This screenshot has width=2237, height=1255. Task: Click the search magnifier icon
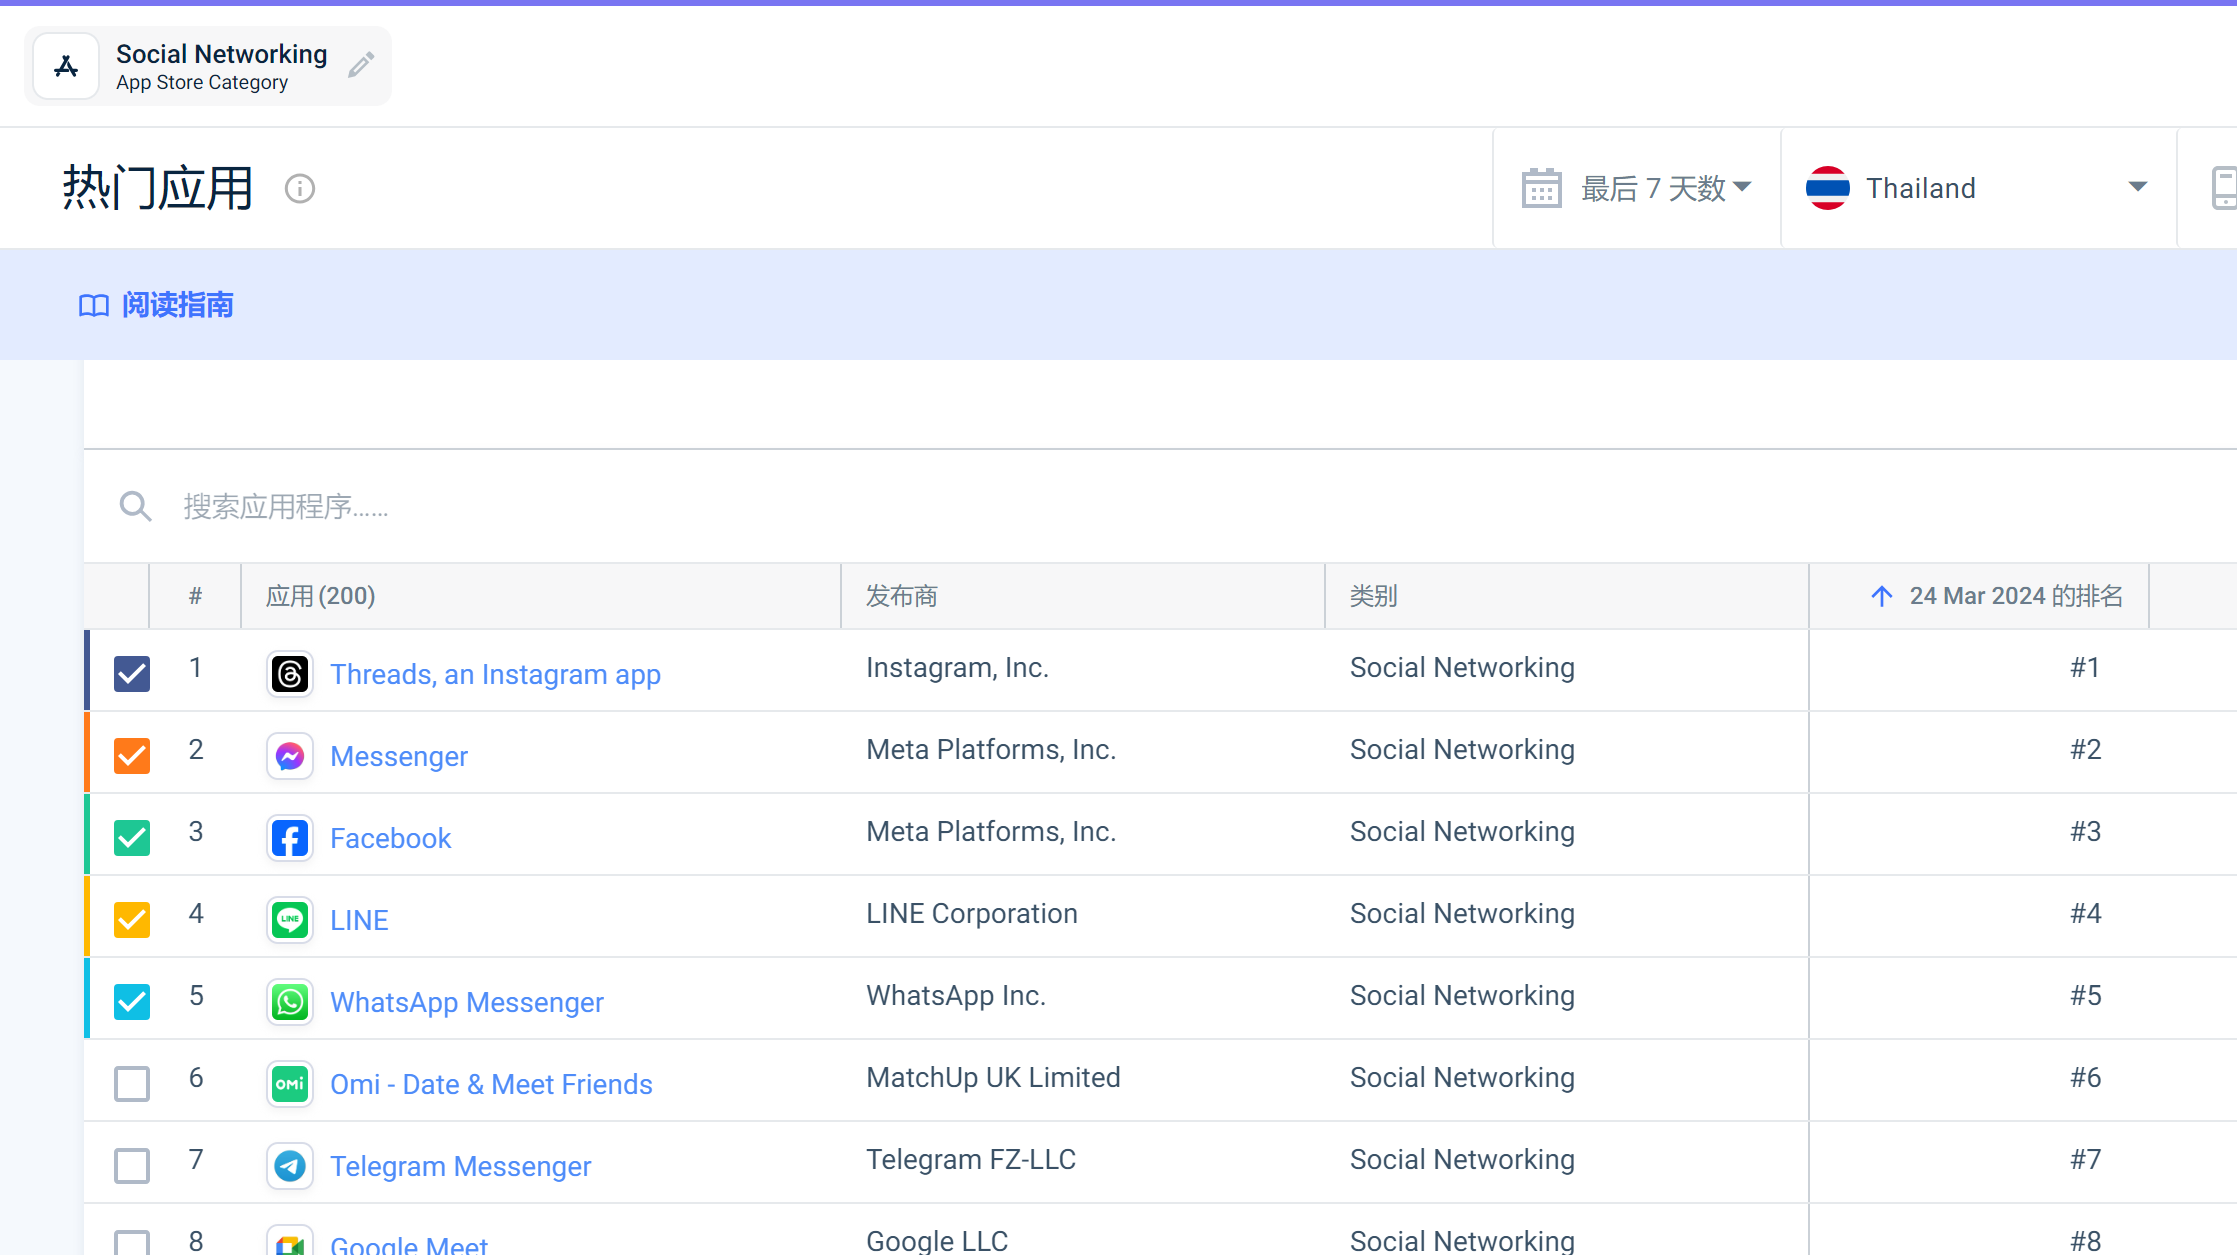(135, 506)
